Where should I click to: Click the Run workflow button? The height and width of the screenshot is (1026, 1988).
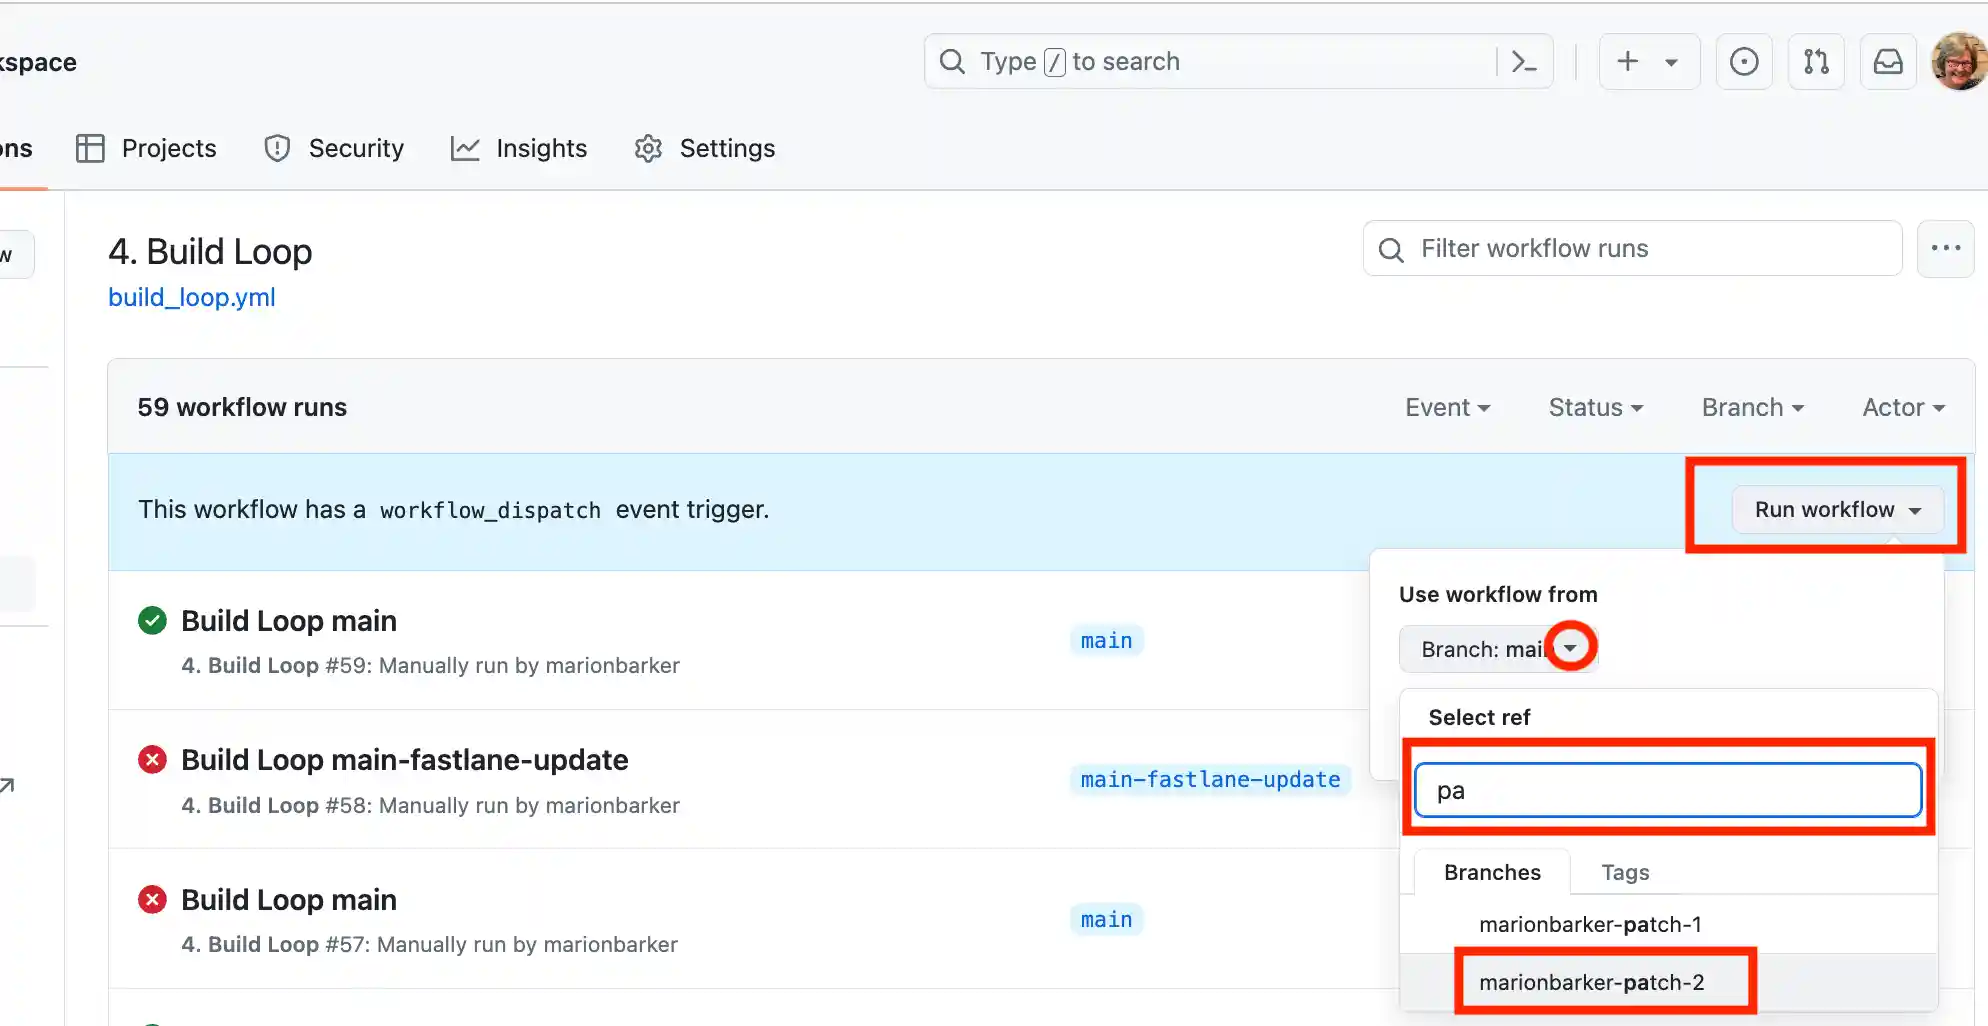(x=1837, y=510)
